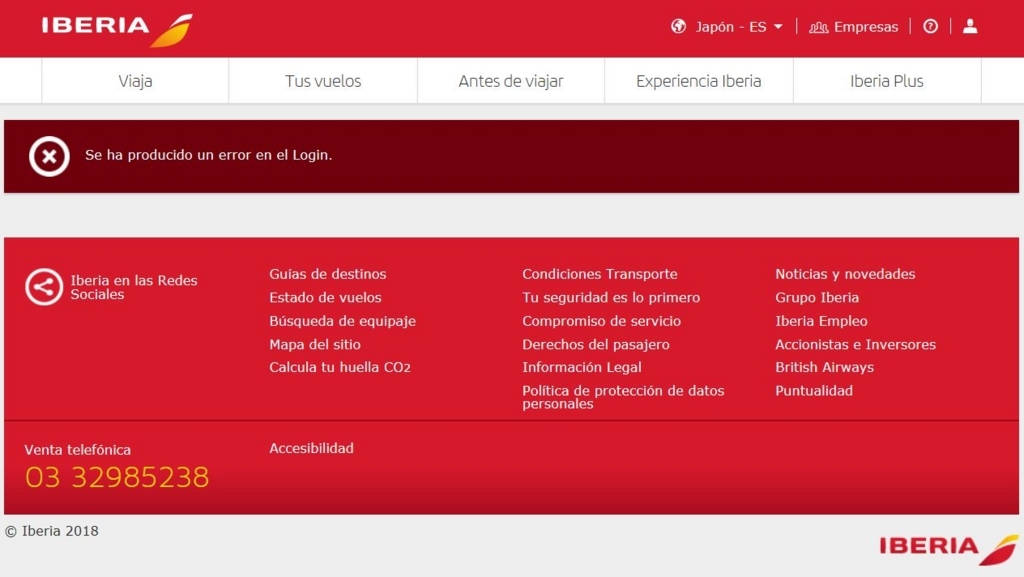Open Accesibilidad link

[312, 448]
